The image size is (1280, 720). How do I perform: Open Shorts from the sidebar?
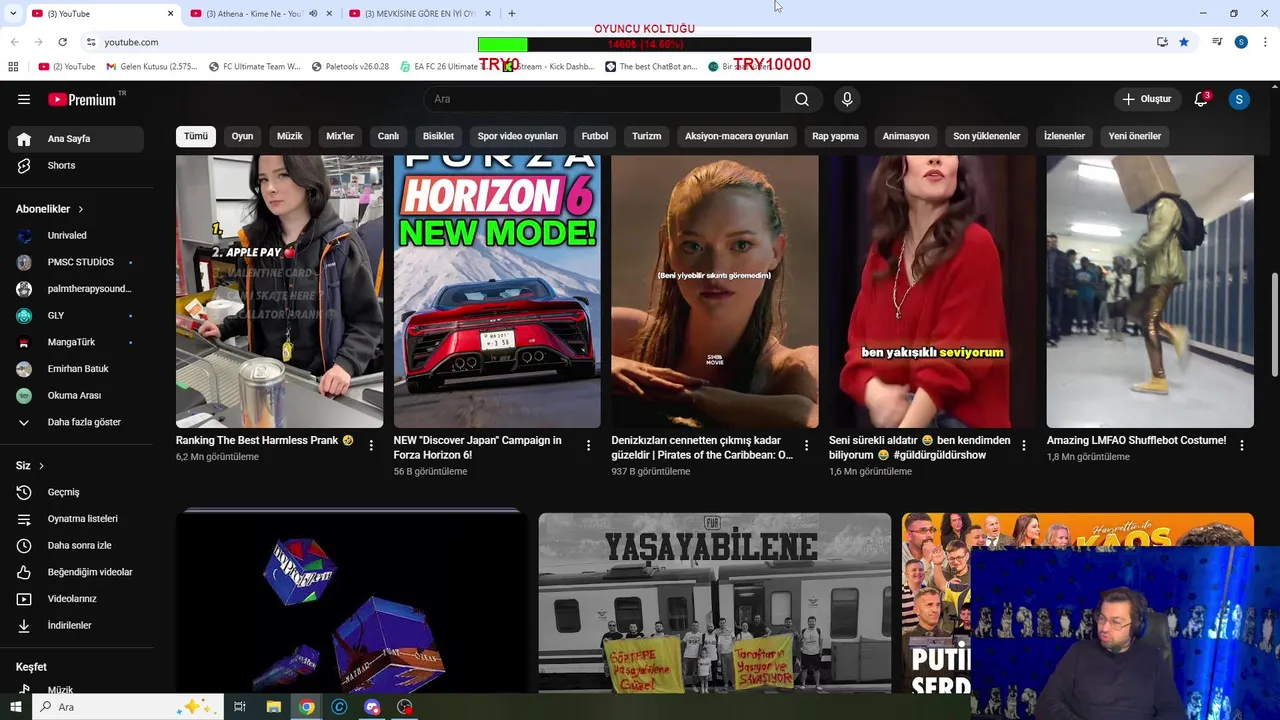click(x=76, y=165)
